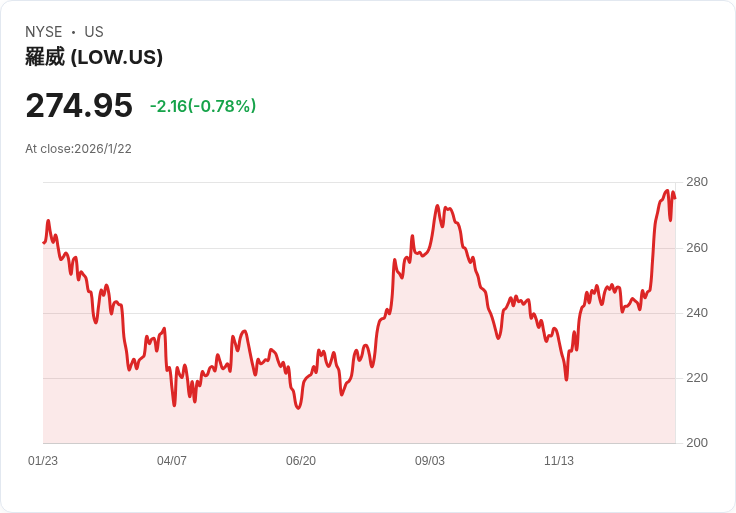Image resolution: width=736 pixels, height=513 pixels.
Task: Click the -2.16(-0.78%) change value
Action: [x=203, y=106]
